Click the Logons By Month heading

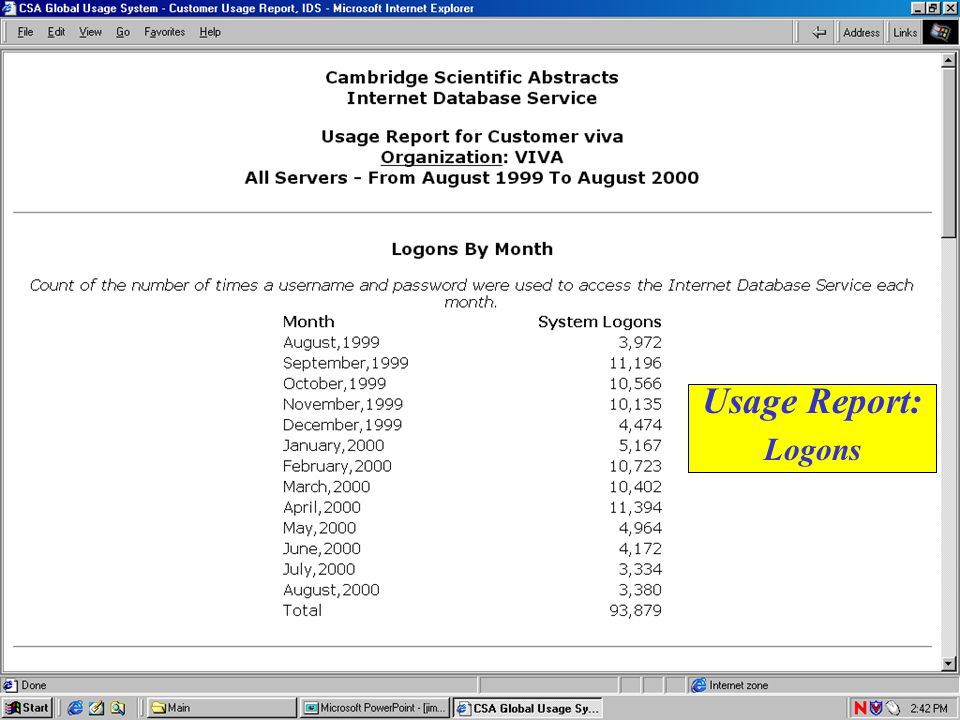pos(472,249)
